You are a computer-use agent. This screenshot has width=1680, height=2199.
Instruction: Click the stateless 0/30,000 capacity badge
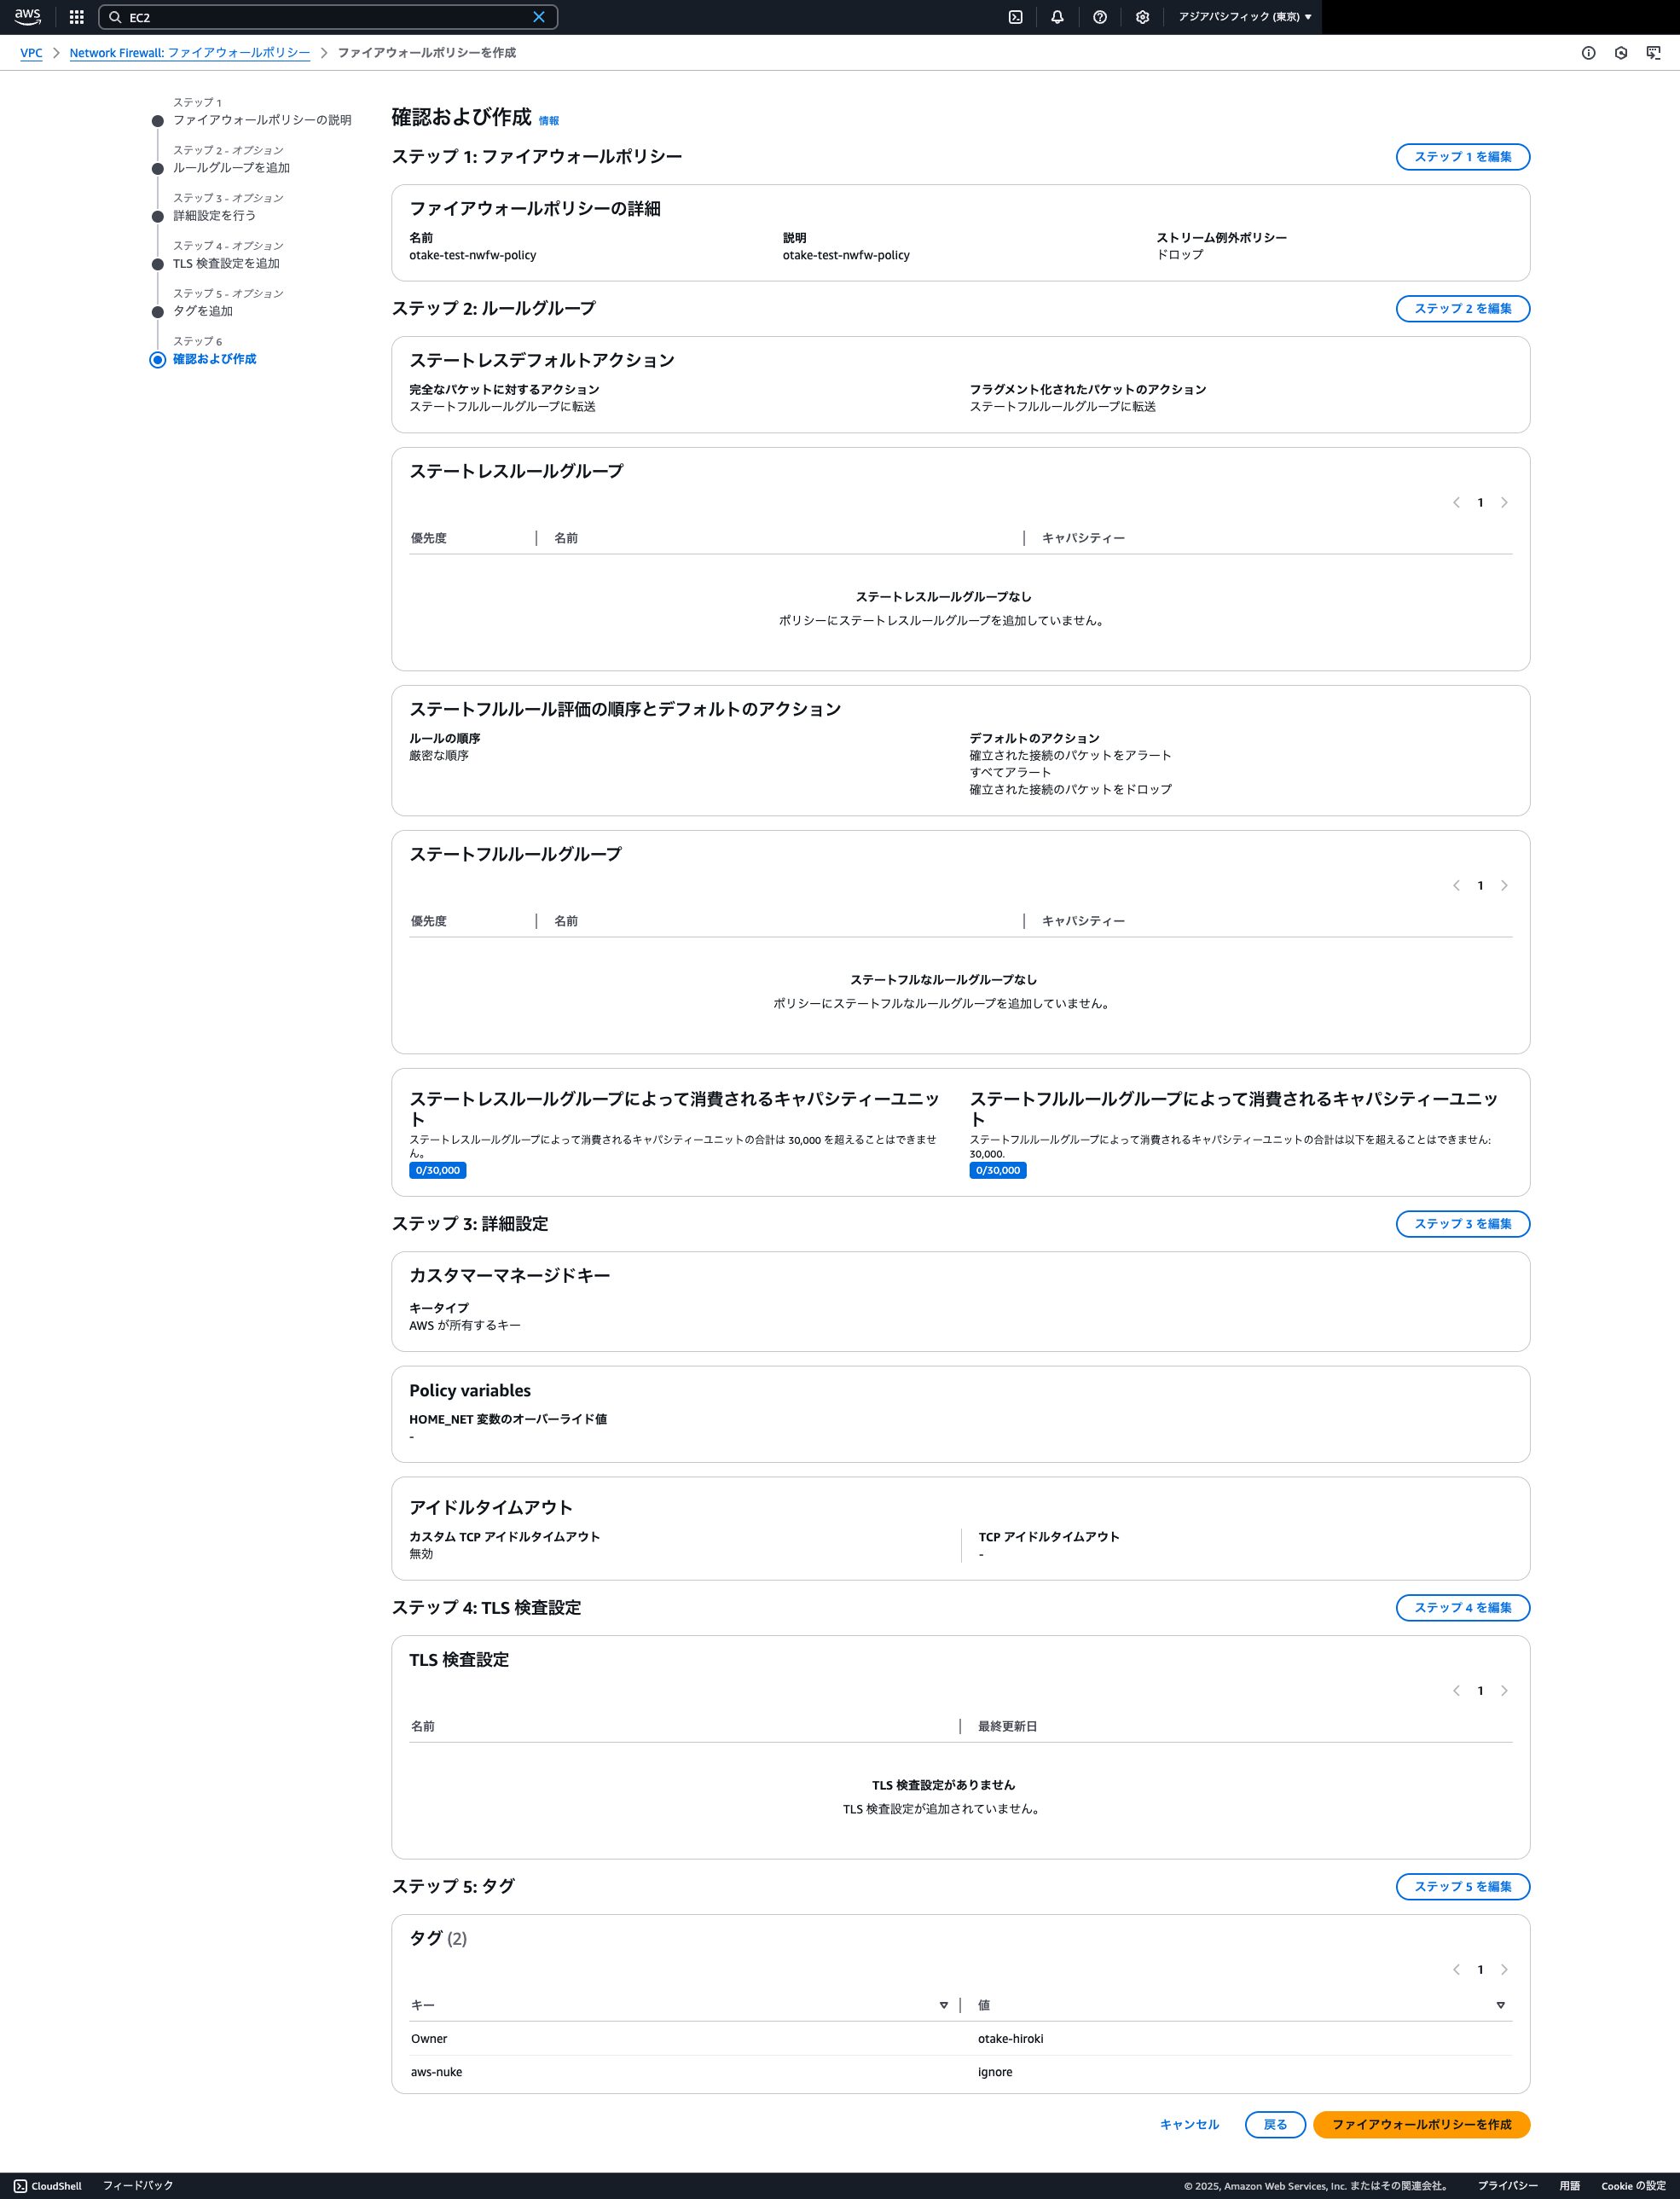click(x=437, y=1171)
